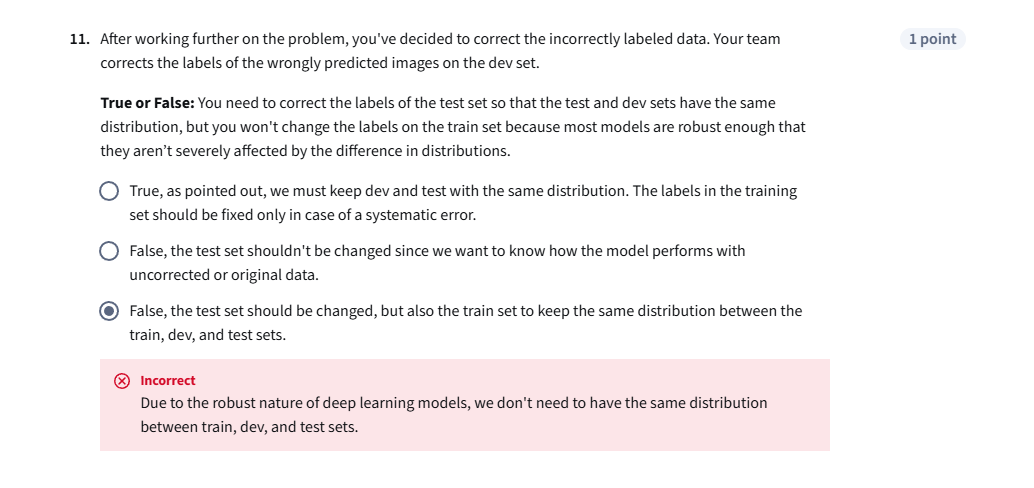Select 'test set shouldn't be changed' radio button
1034x488 pixels.
pos(109,251)
